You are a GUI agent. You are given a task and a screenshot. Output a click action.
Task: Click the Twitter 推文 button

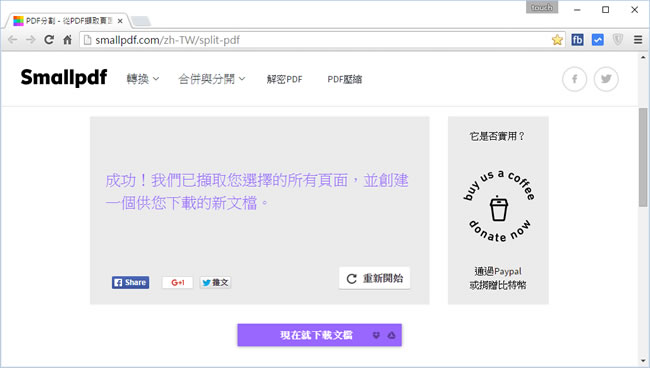[215, 283]
